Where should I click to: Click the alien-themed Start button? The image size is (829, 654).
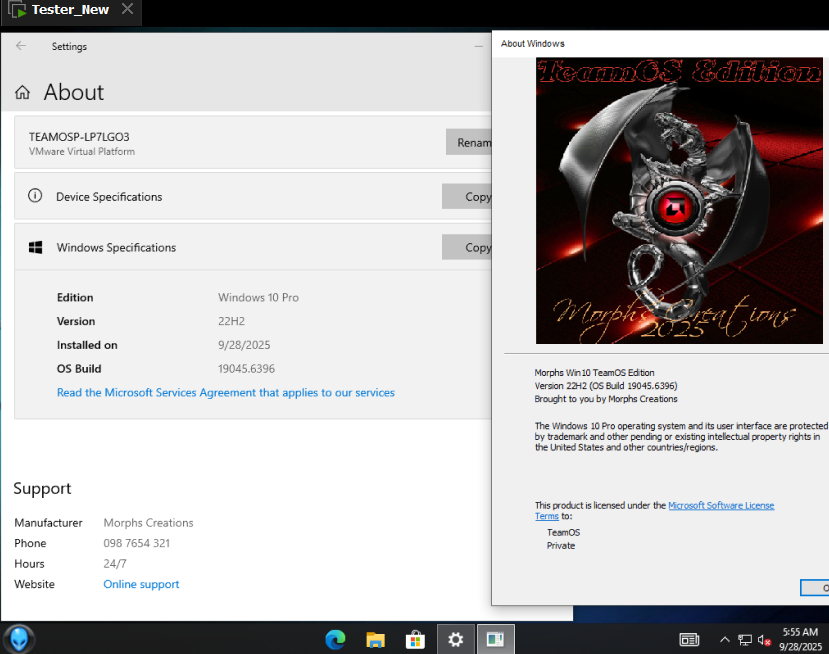[x=19, y=639]
